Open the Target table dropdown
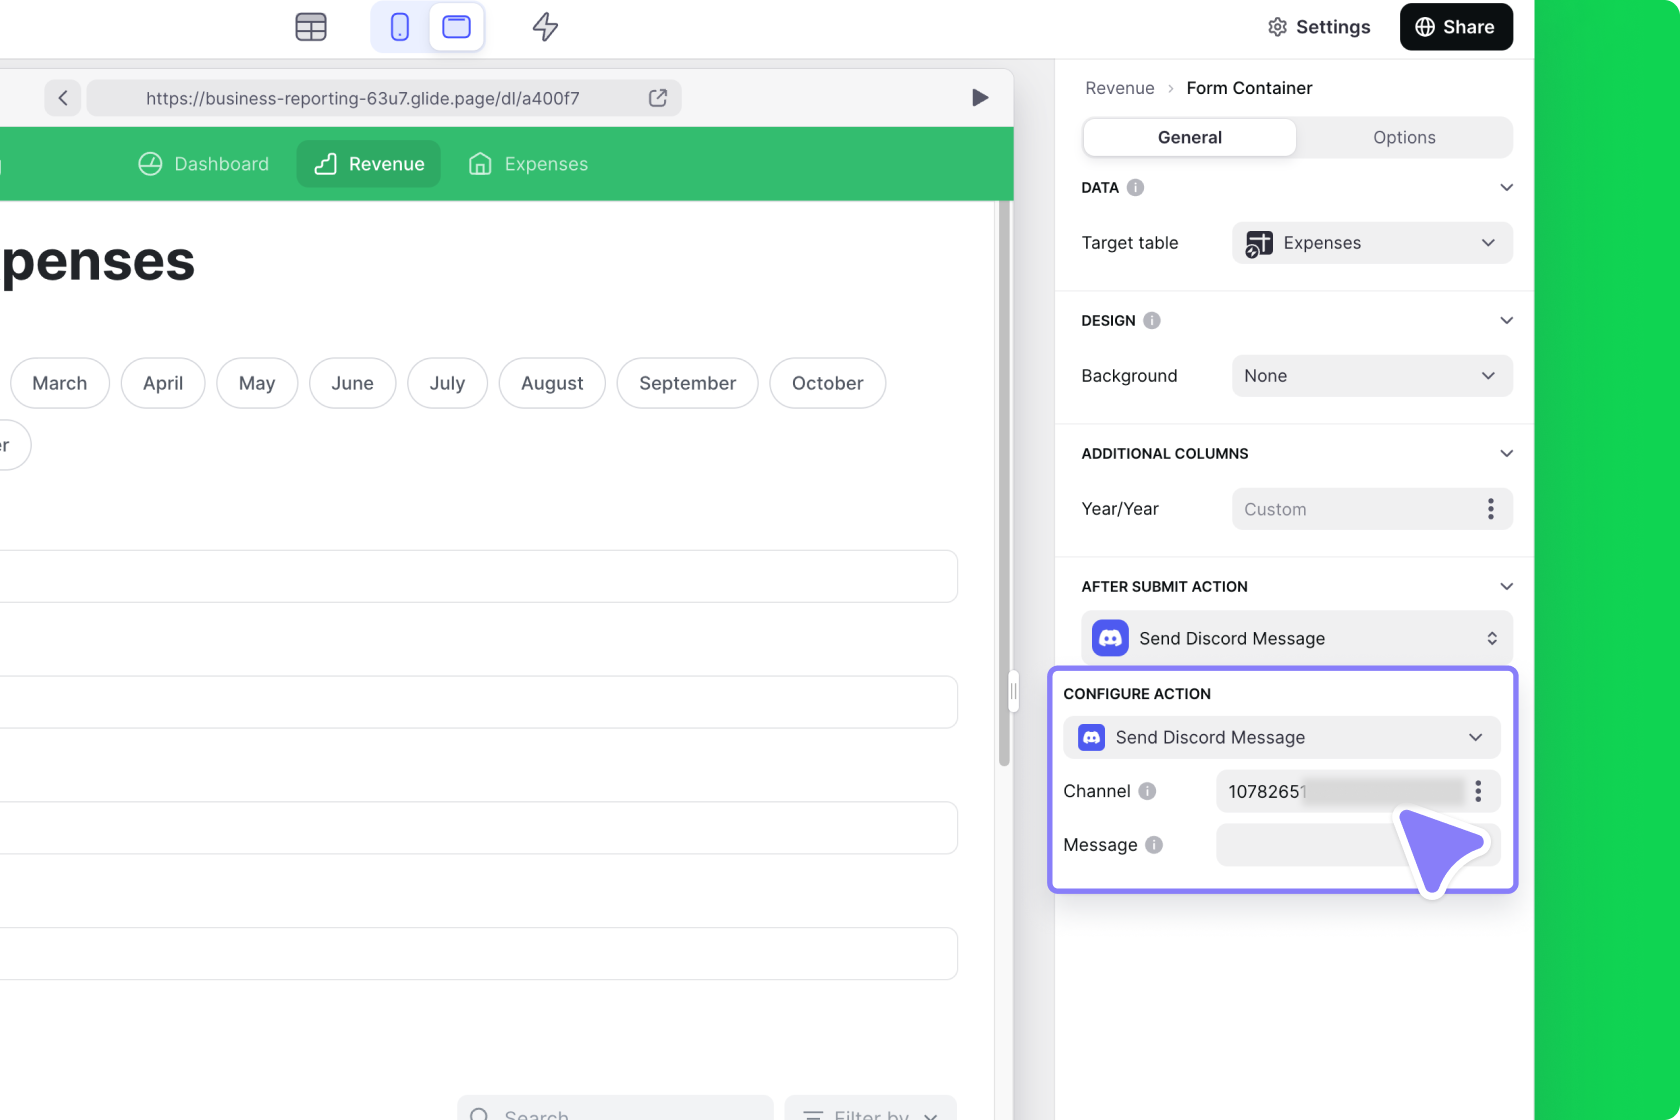This screenshot has height=1120, width=1680. click(1371, 243)
